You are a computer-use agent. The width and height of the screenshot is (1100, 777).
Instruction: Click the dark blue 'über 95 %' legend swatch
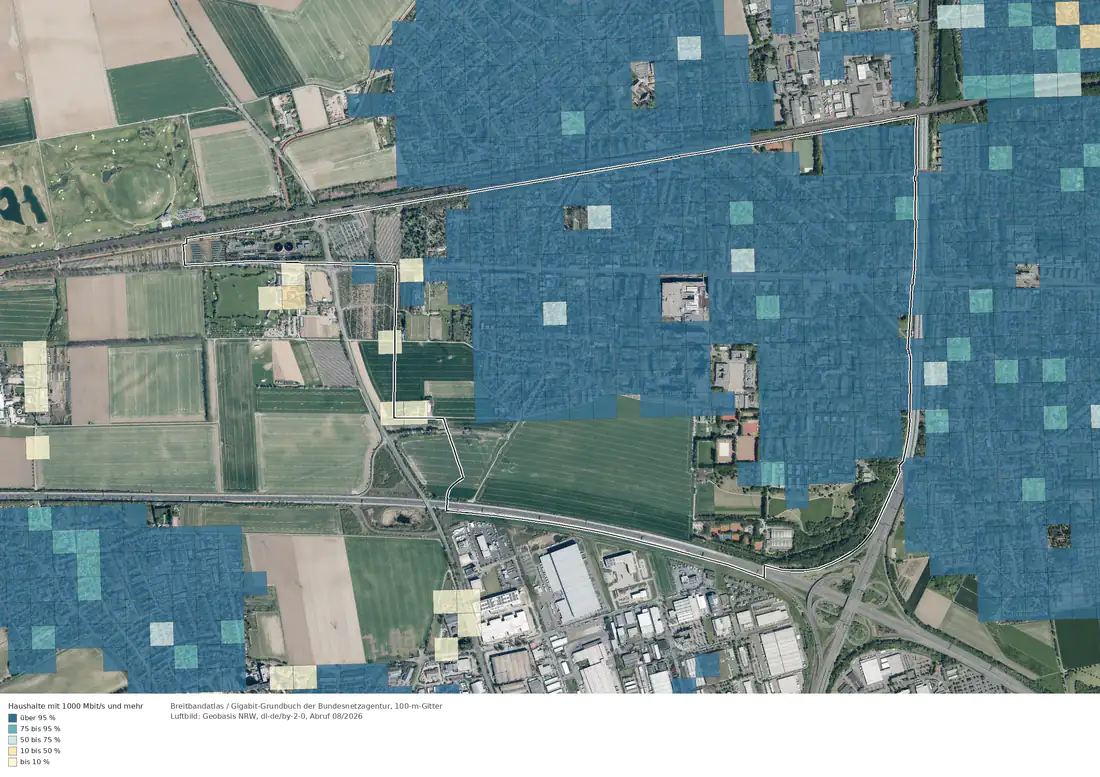coord(13,718)
